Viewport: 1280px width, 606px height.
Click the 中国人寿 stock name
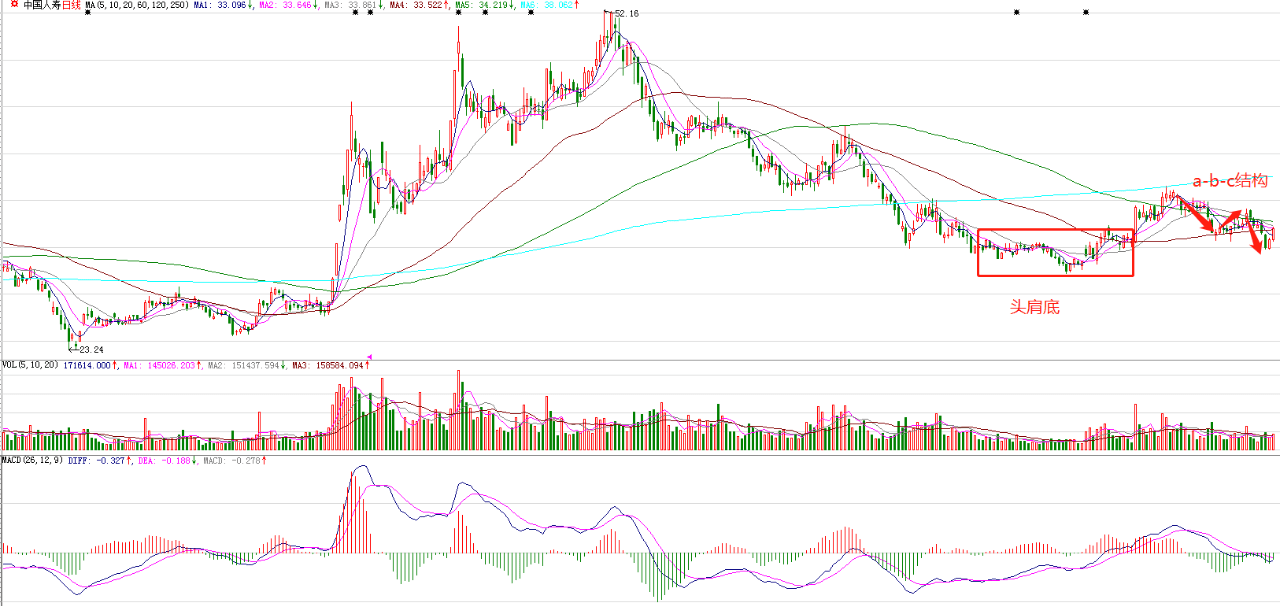(41, 5)
